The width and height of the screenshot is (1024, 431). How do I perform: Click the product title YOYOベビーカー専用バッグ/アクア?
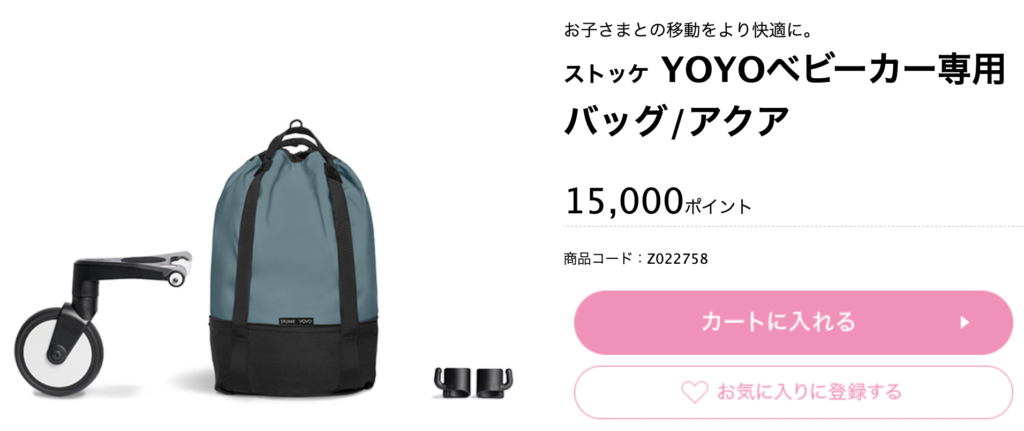click(x=785, y=99)
